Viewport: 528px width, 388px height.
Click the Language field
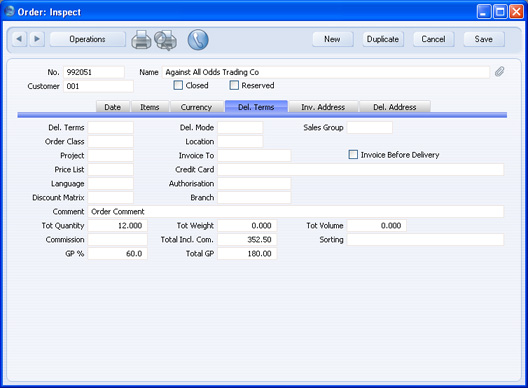pos(110,184)
